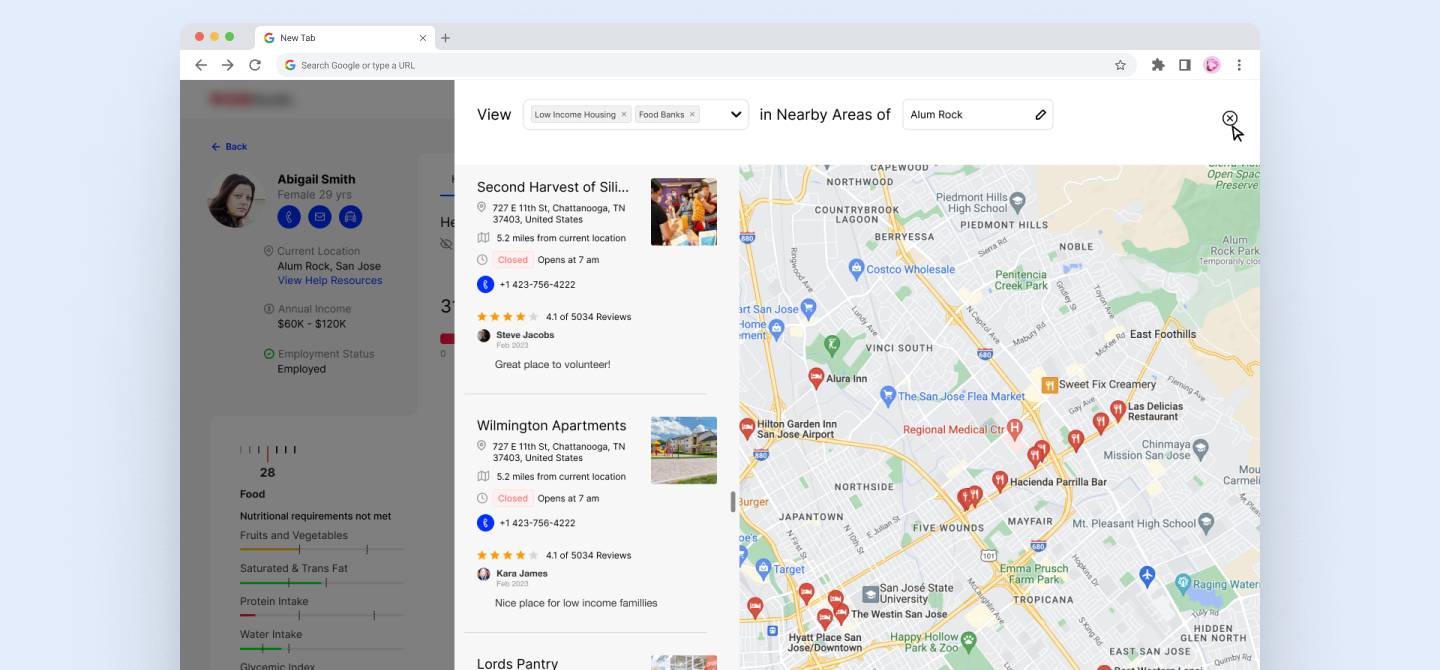Open a new browser tab
This screenshot has height=670, width=1440.
click(x=446, y=38)
